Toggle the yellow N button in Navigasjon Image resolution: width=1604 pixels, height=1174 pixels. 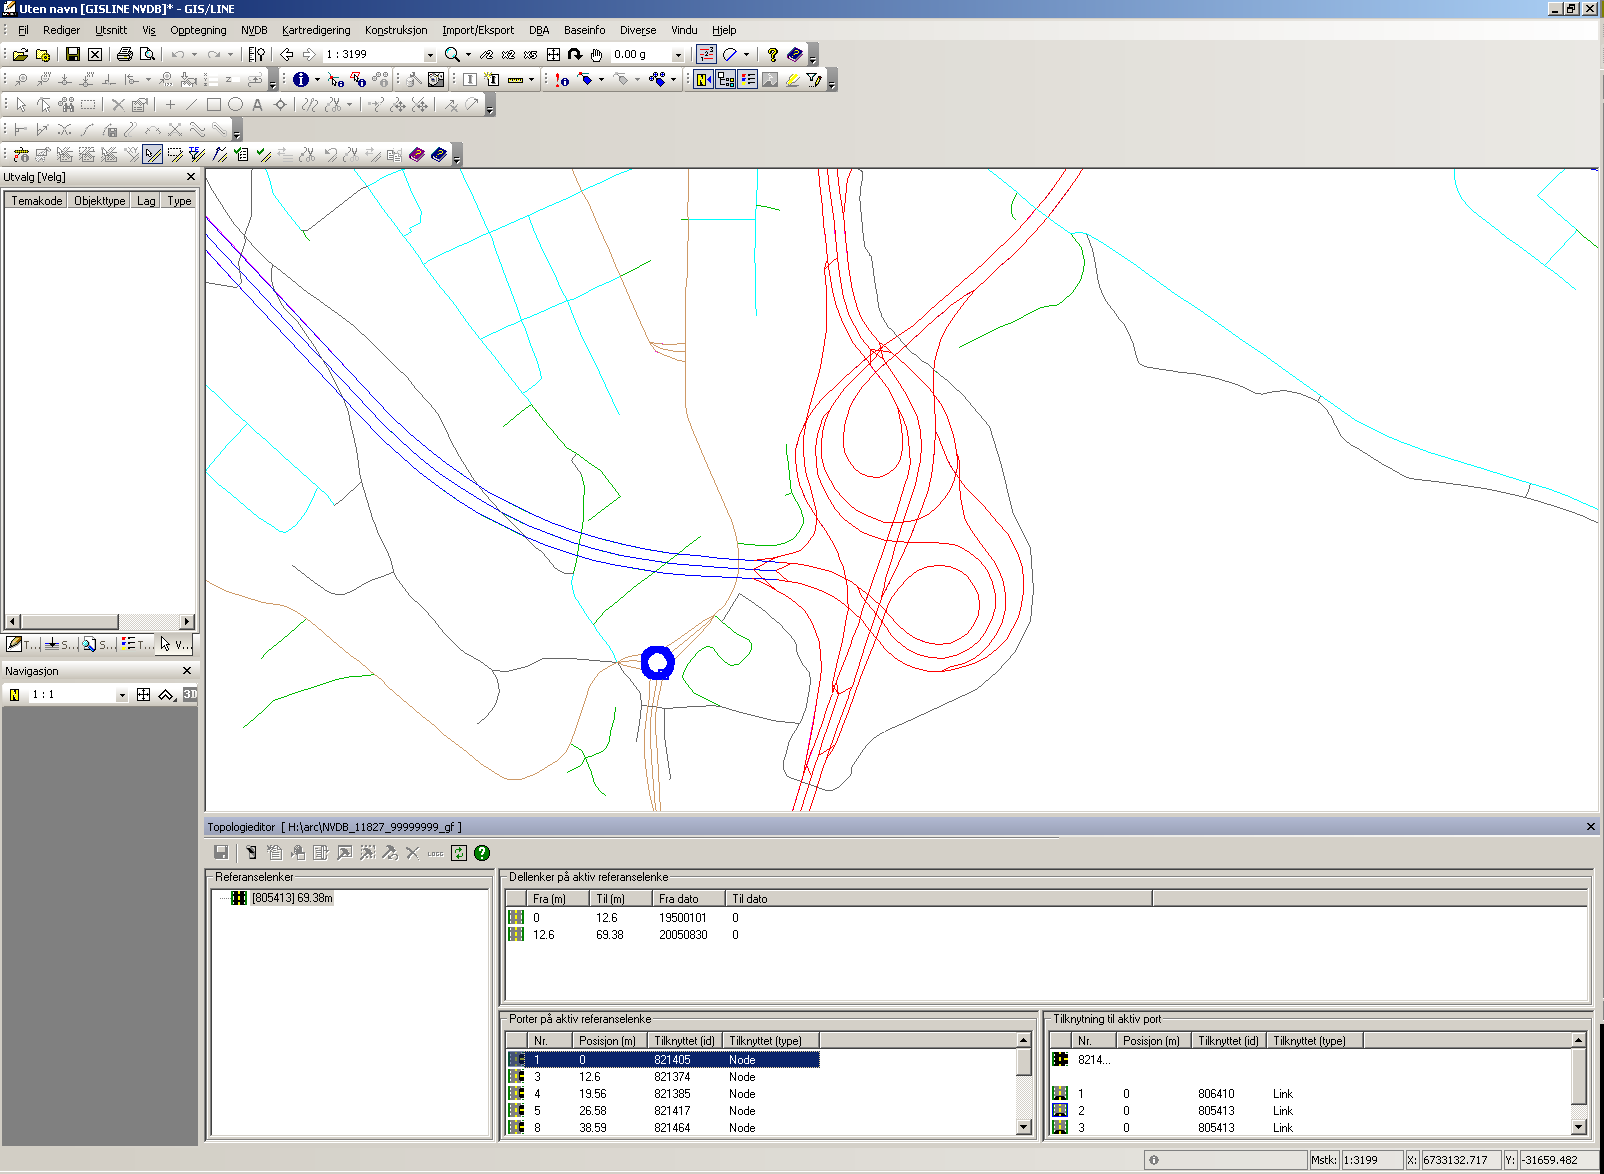14,694
